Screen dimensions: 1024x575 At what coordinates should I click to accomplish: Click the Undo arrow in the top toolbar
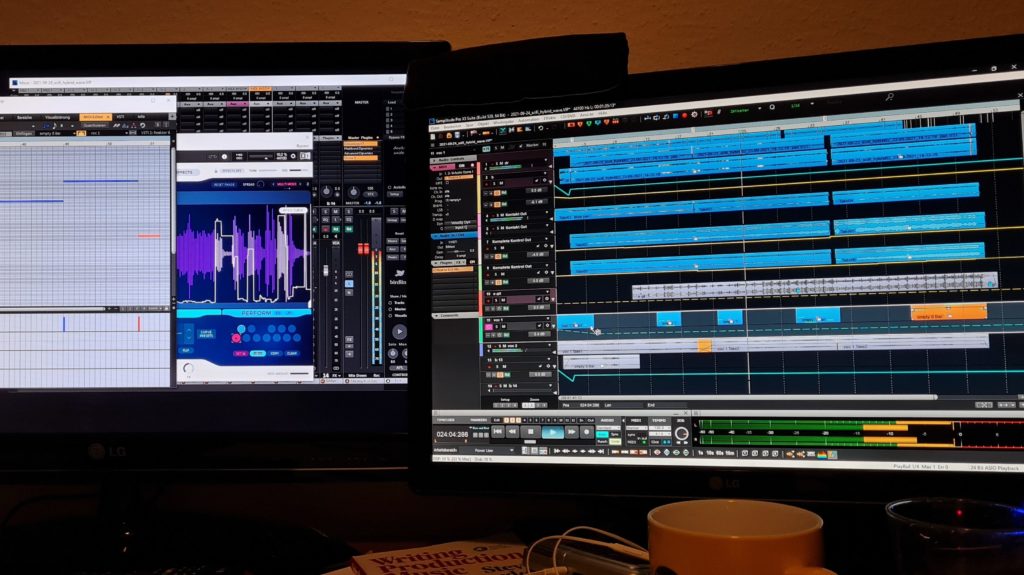[541, 128]
